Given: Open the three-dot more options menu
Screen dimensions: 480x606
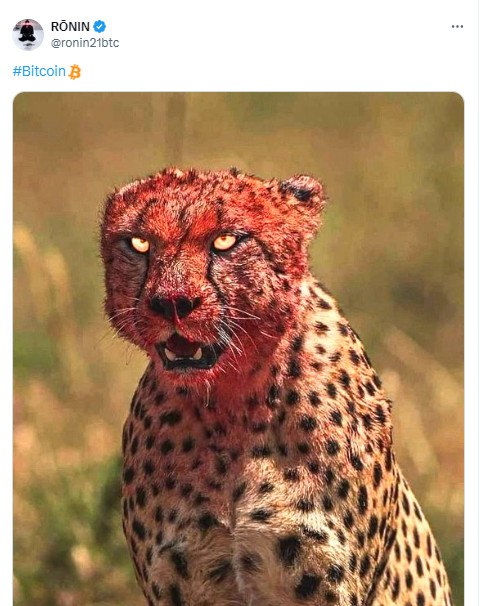Looking at the screenshot, I should (457, 27).
